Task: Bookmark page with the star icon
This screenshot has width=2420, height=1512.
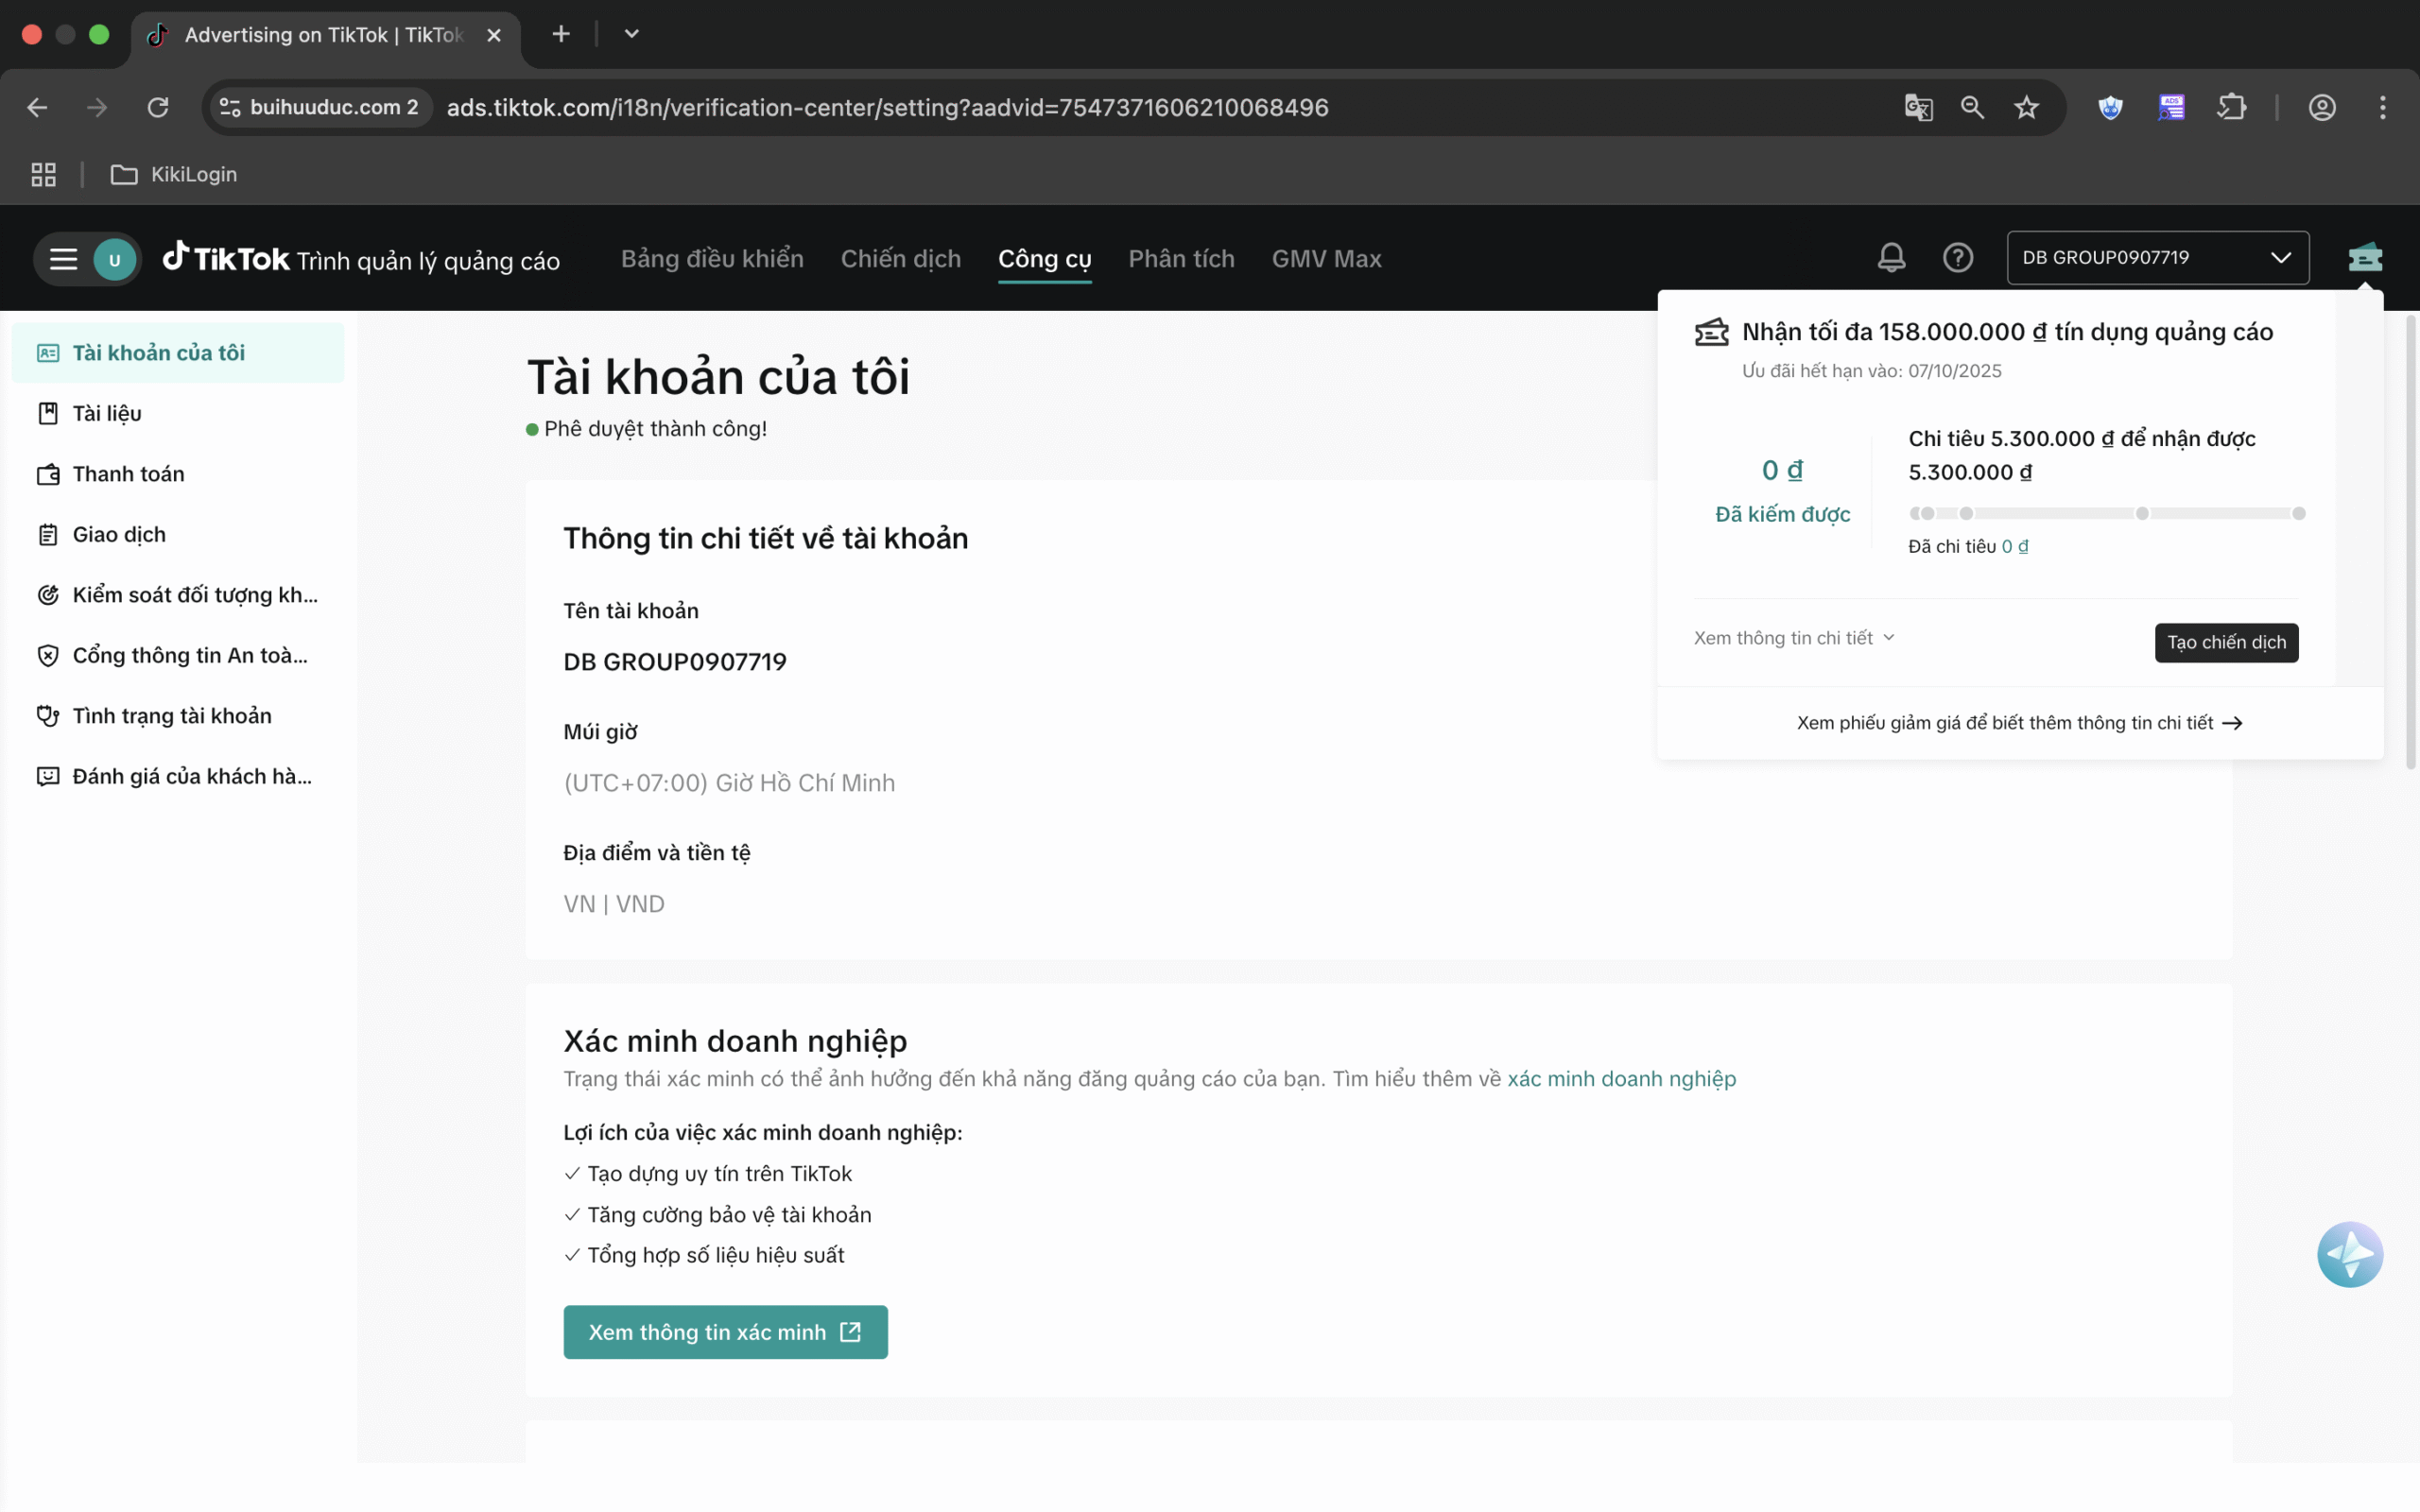Action: click(x=2026, y=107)
